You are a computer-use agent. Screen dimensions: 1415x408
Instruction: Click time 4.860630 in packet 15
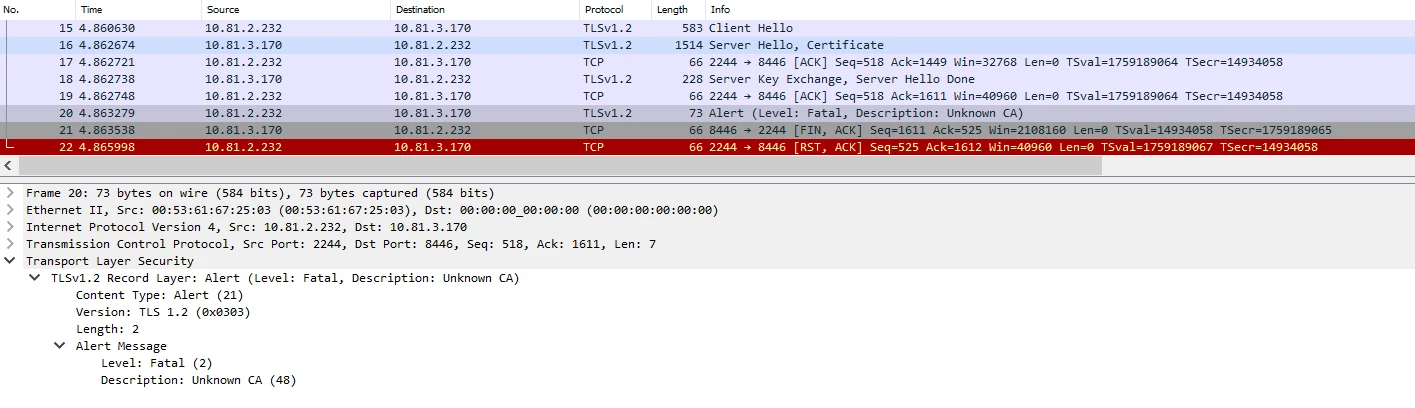107,28
